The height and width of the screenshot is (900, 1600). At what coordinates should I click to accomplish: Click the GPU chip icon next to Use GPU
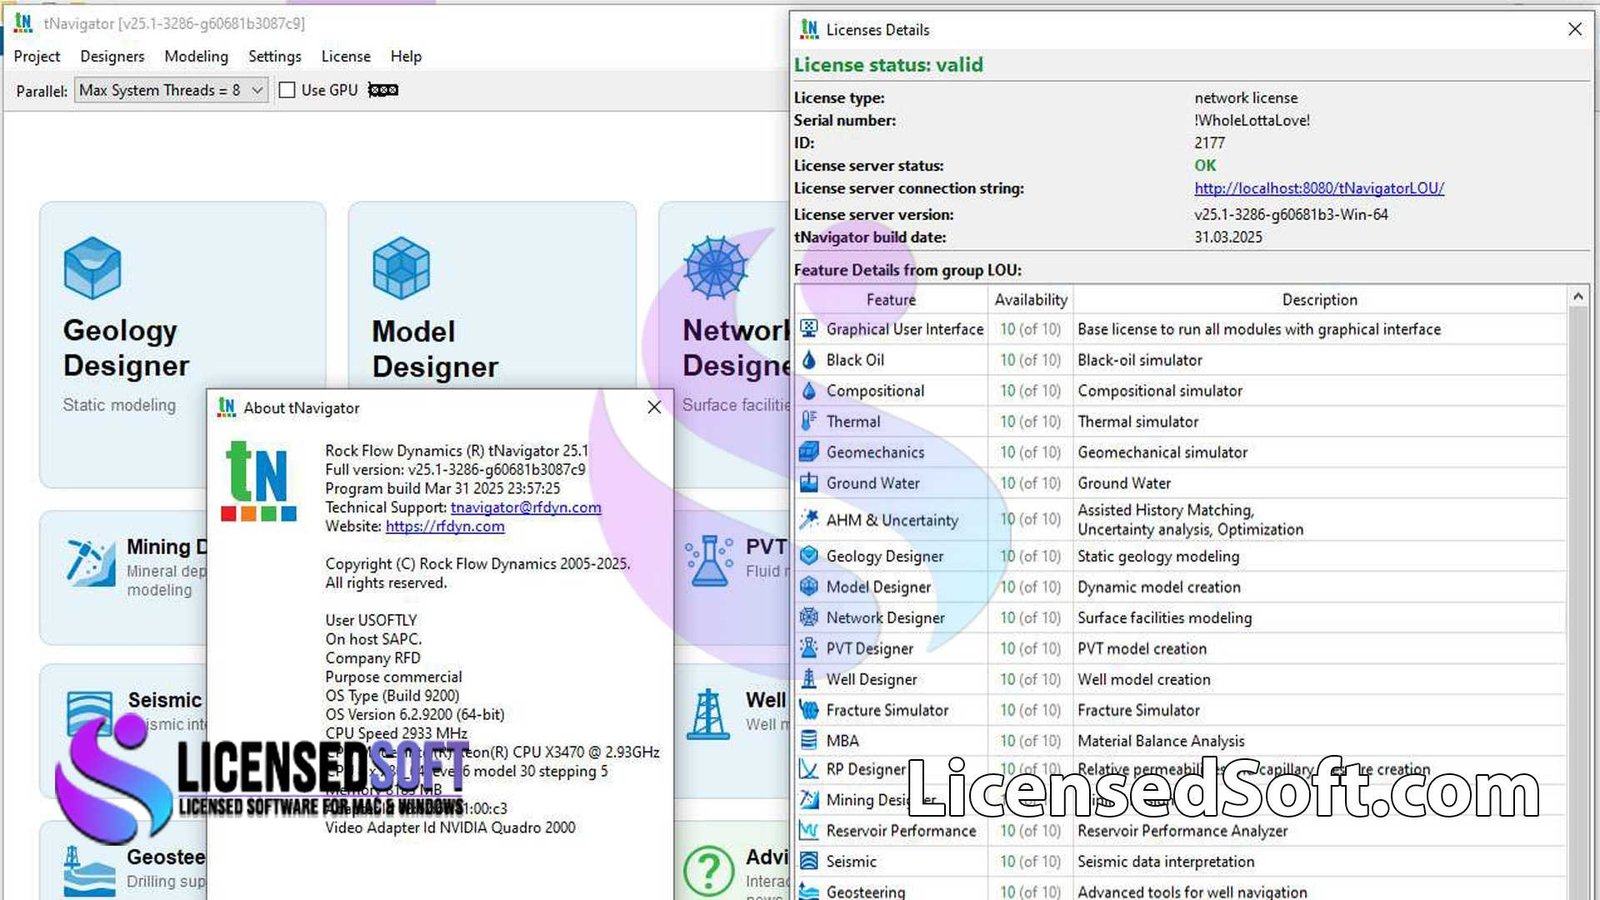coord(383,90)
